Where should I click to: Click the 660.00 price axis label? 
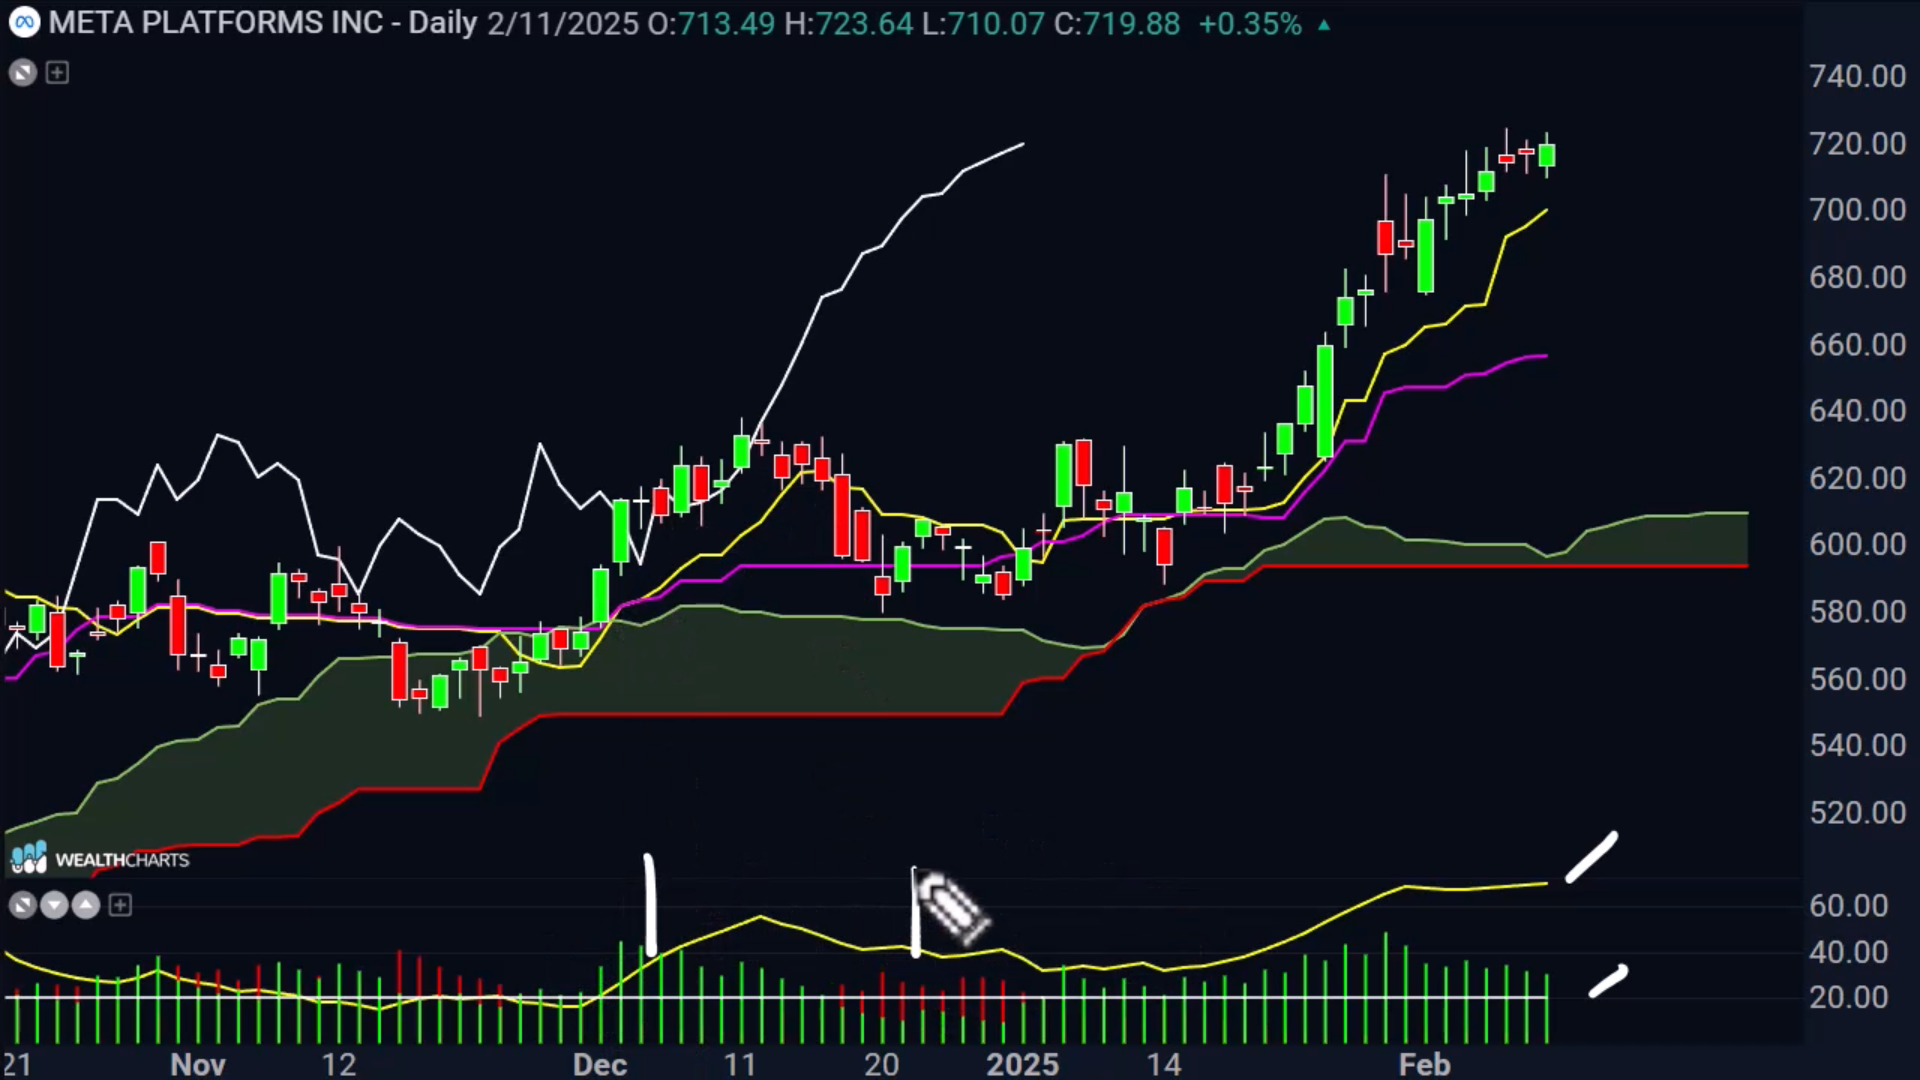point(1857,344)
